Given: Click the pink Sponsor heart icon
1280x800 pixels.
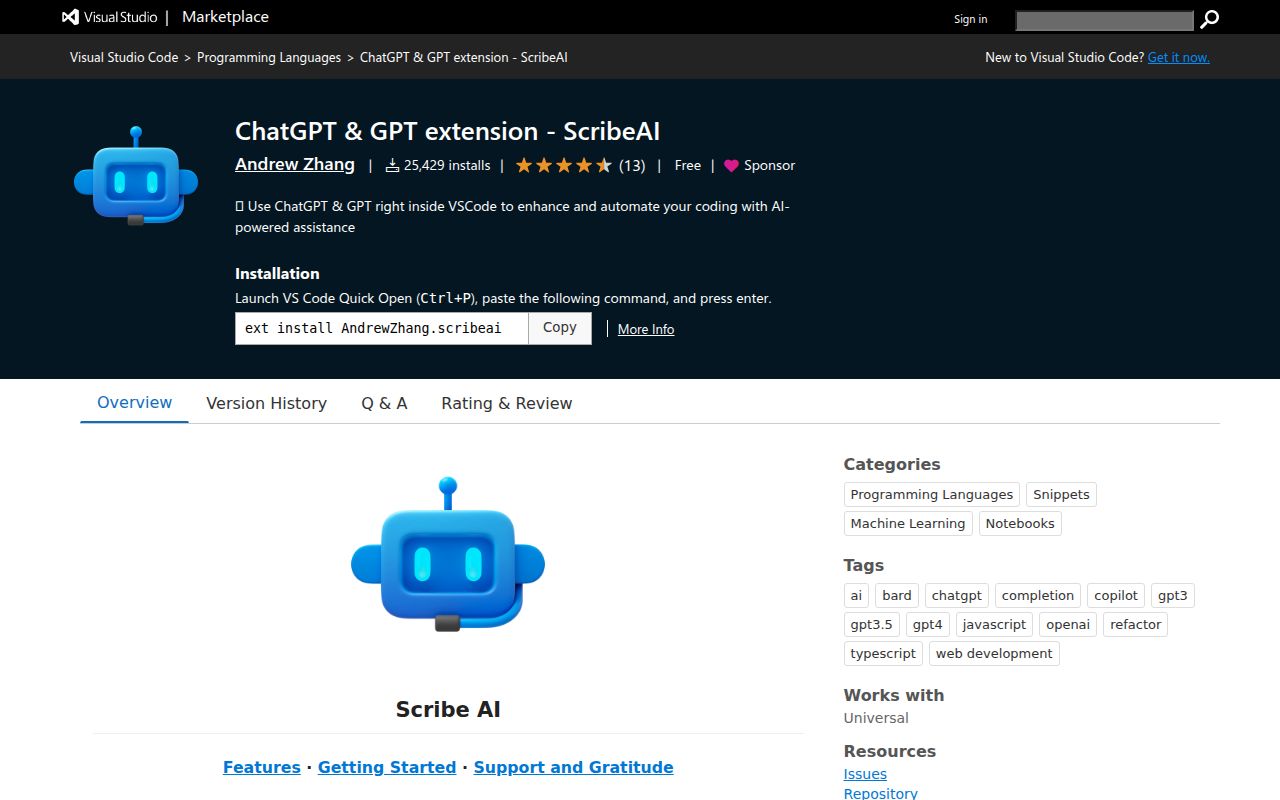Looking at the screenshot, I should pos(731,166).
